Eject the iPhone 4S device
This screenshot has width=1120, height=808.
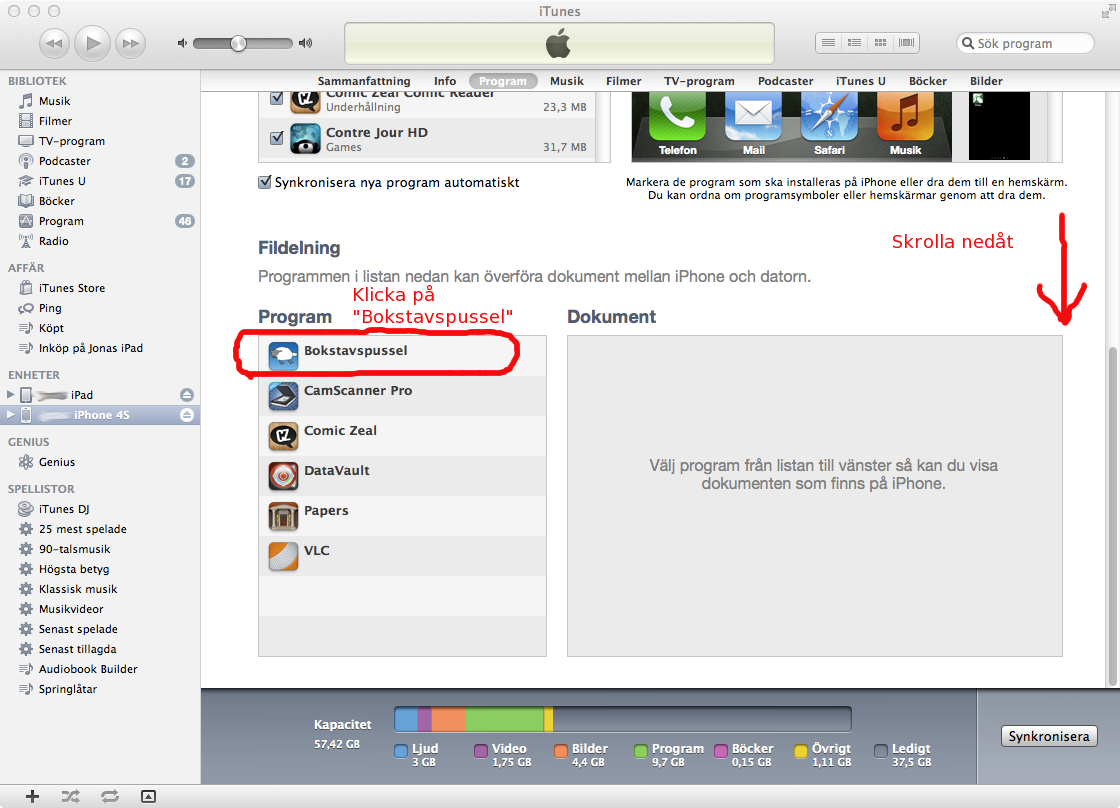point(186,415)
